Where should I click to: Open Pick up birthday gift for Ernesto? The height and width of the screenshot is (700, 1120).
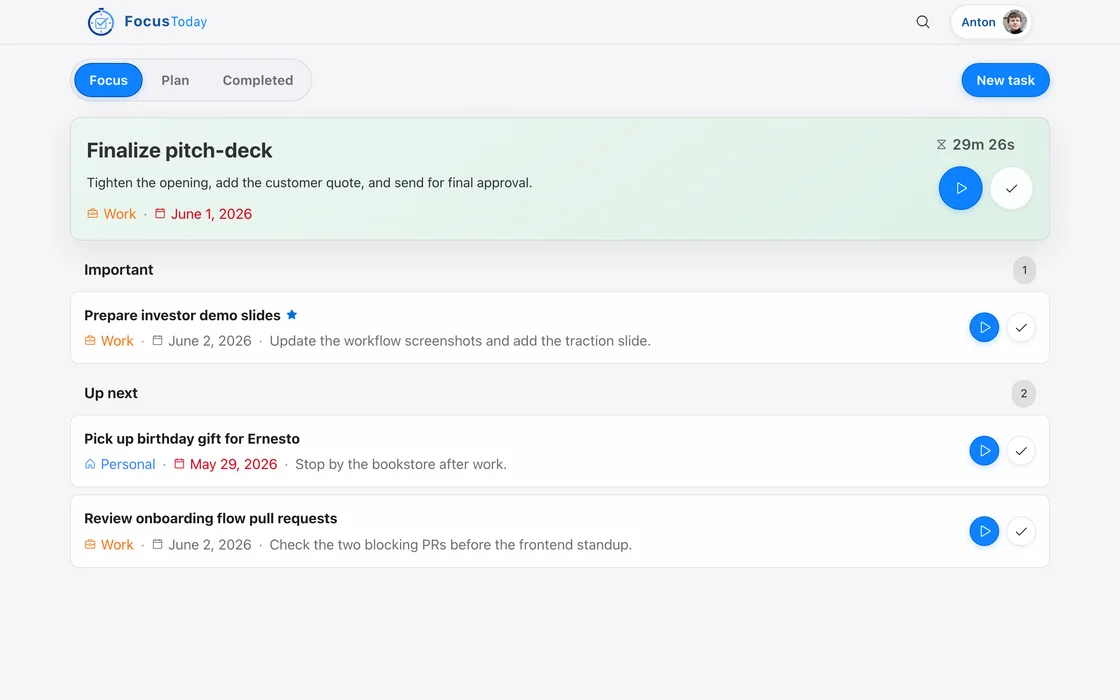[192, 439]
